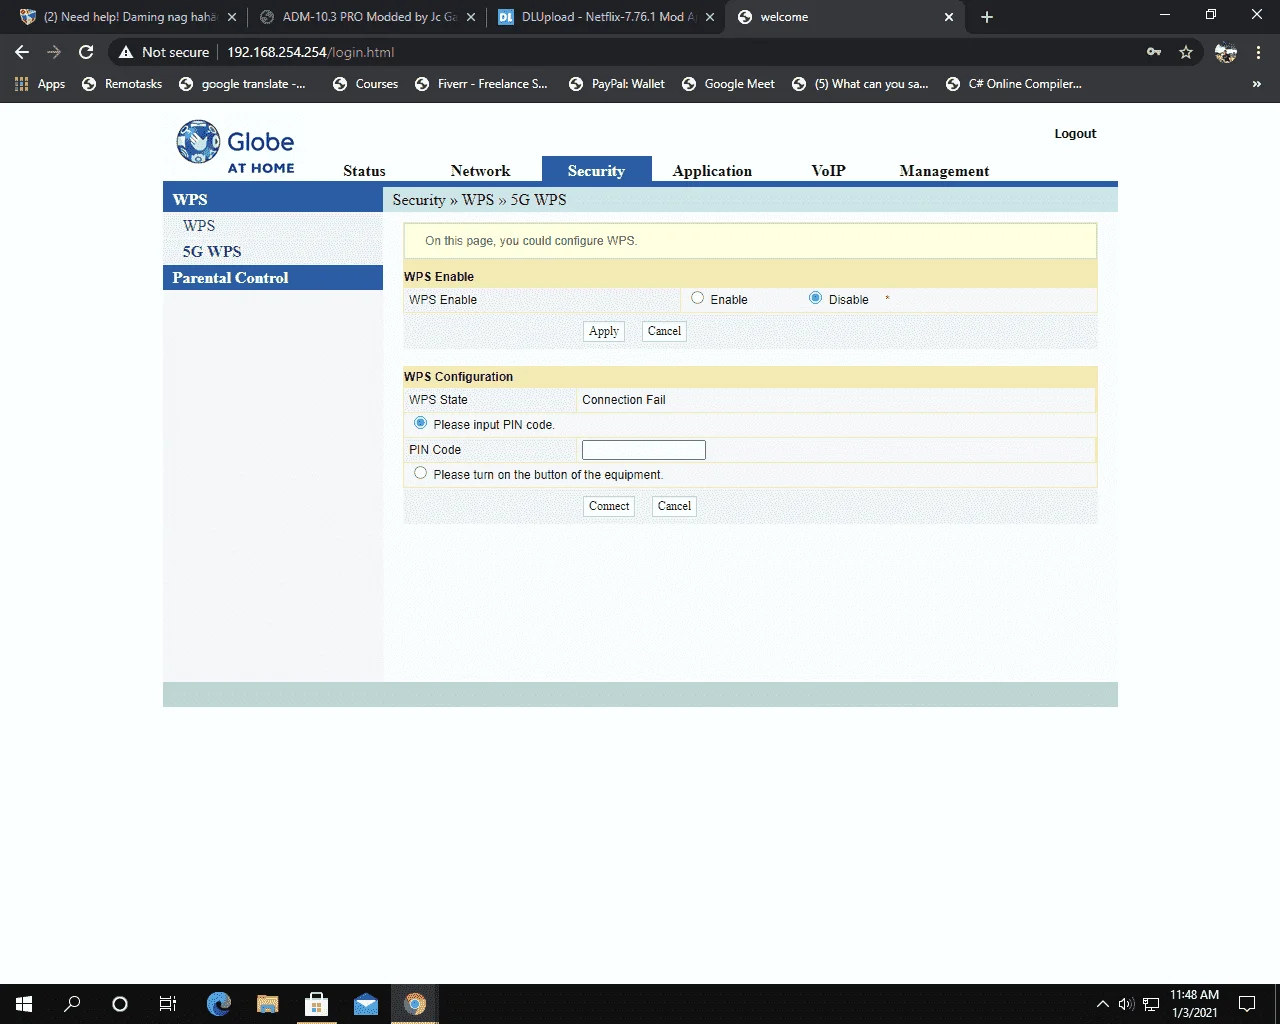Open Chrome's three-dot menu
The height and width of the screenshot is (1024, 1280).
coord(1259,52)
